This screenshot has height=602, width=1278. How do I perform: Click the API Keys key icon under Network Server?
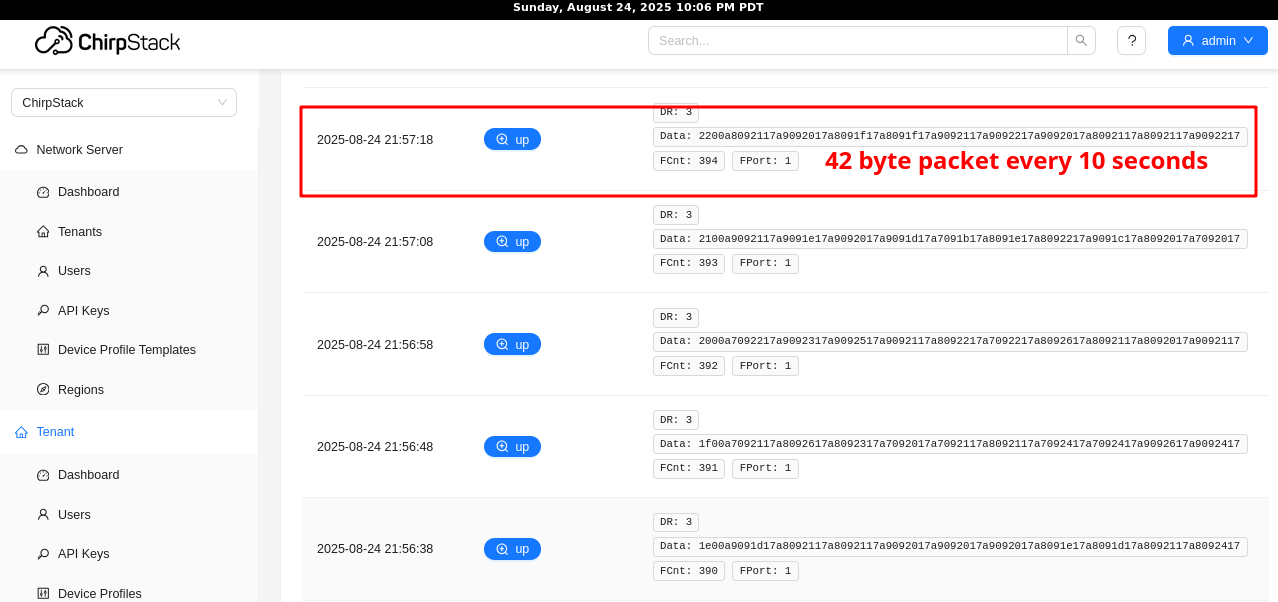43,311
